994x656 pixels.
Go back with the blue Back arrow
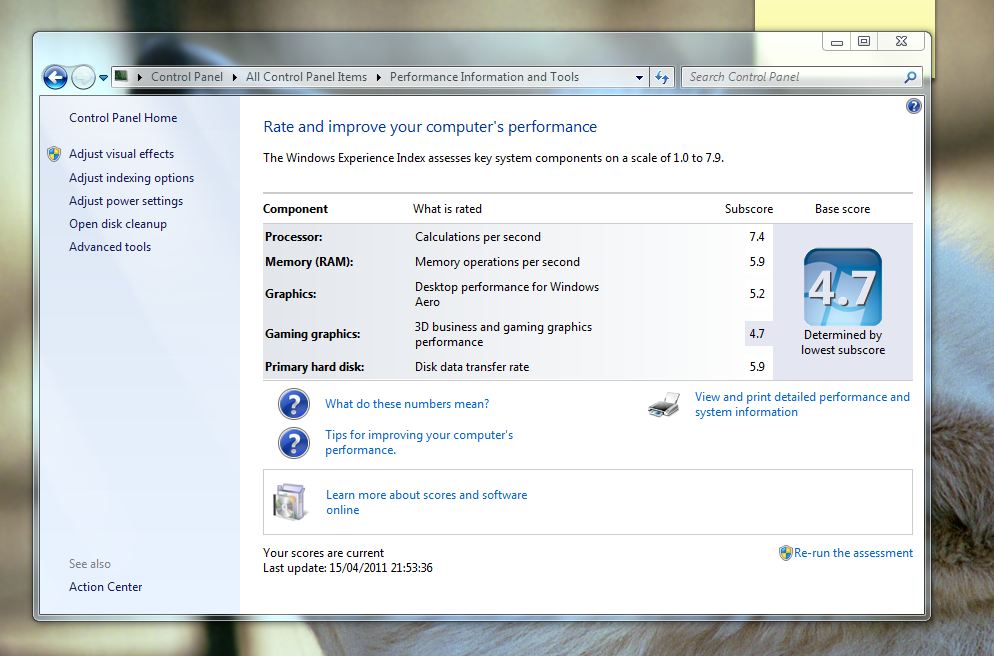[x=55, y=77]
